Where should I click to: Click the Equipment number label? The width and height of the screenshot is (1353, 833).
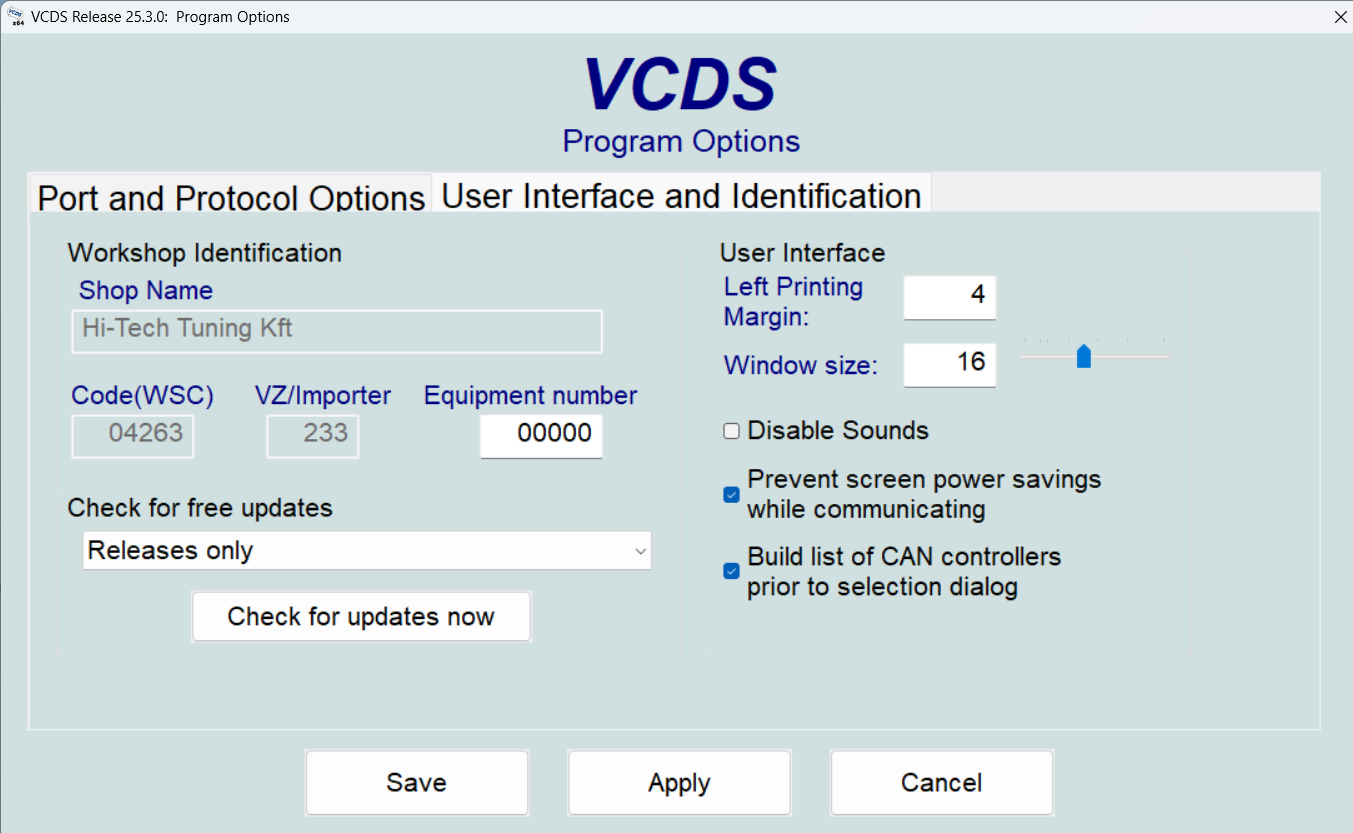pyautogui.click(x=531, y=396)
